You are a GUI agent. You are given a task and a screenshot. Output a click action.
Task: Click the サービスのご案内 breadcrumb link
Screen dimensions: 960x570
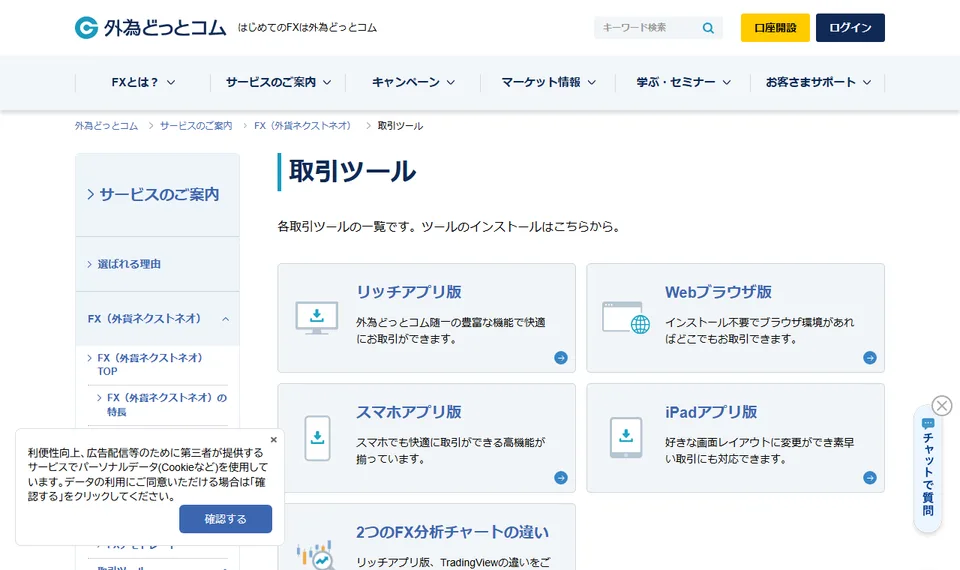point(196,126)
